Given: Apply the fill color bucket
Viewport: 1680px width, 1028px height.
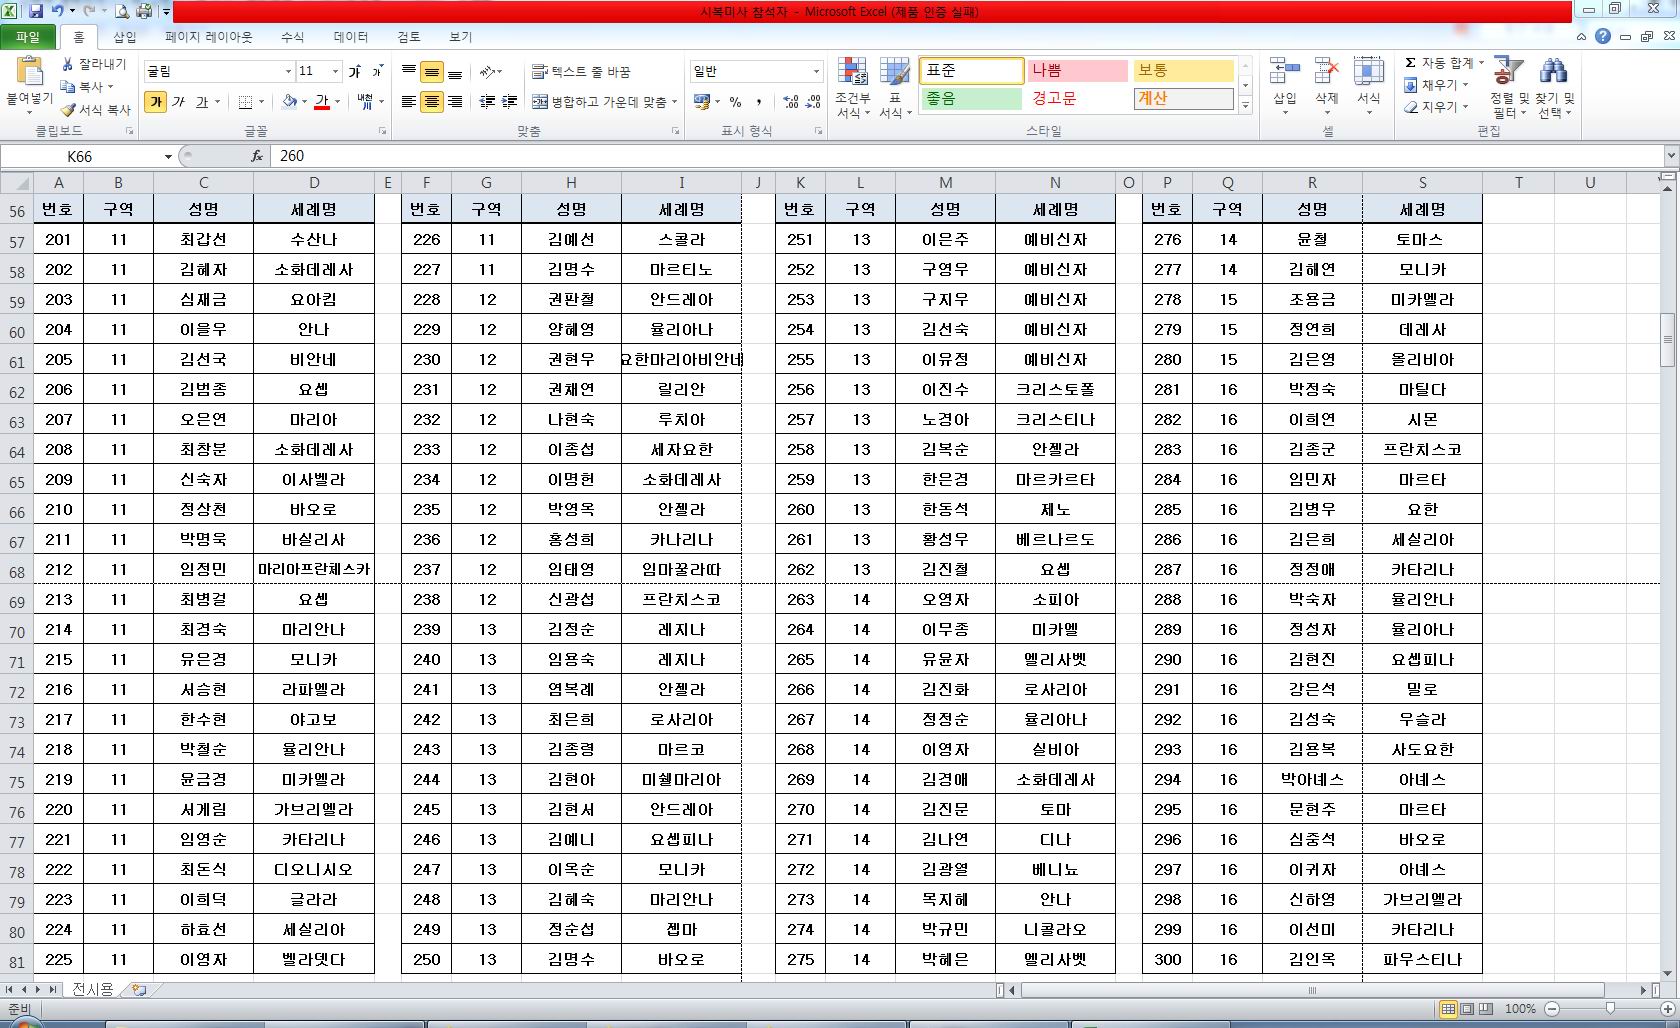Looking at the screenshot, I should tap(289, 101).
